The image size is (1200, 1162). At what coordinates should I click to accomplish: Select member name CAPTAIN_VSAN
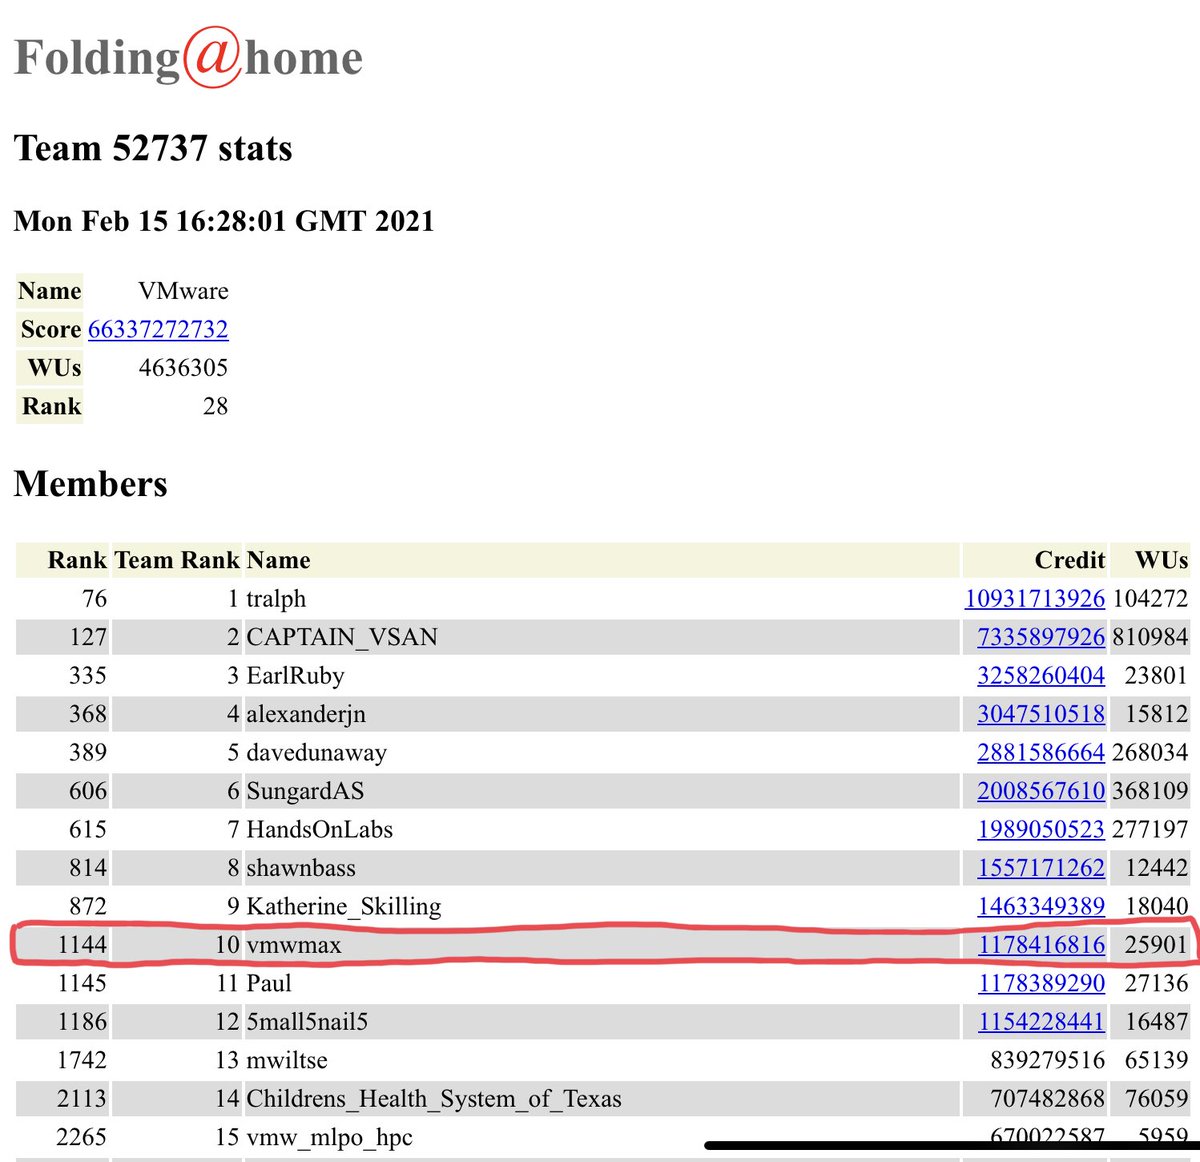click(342, 637)
